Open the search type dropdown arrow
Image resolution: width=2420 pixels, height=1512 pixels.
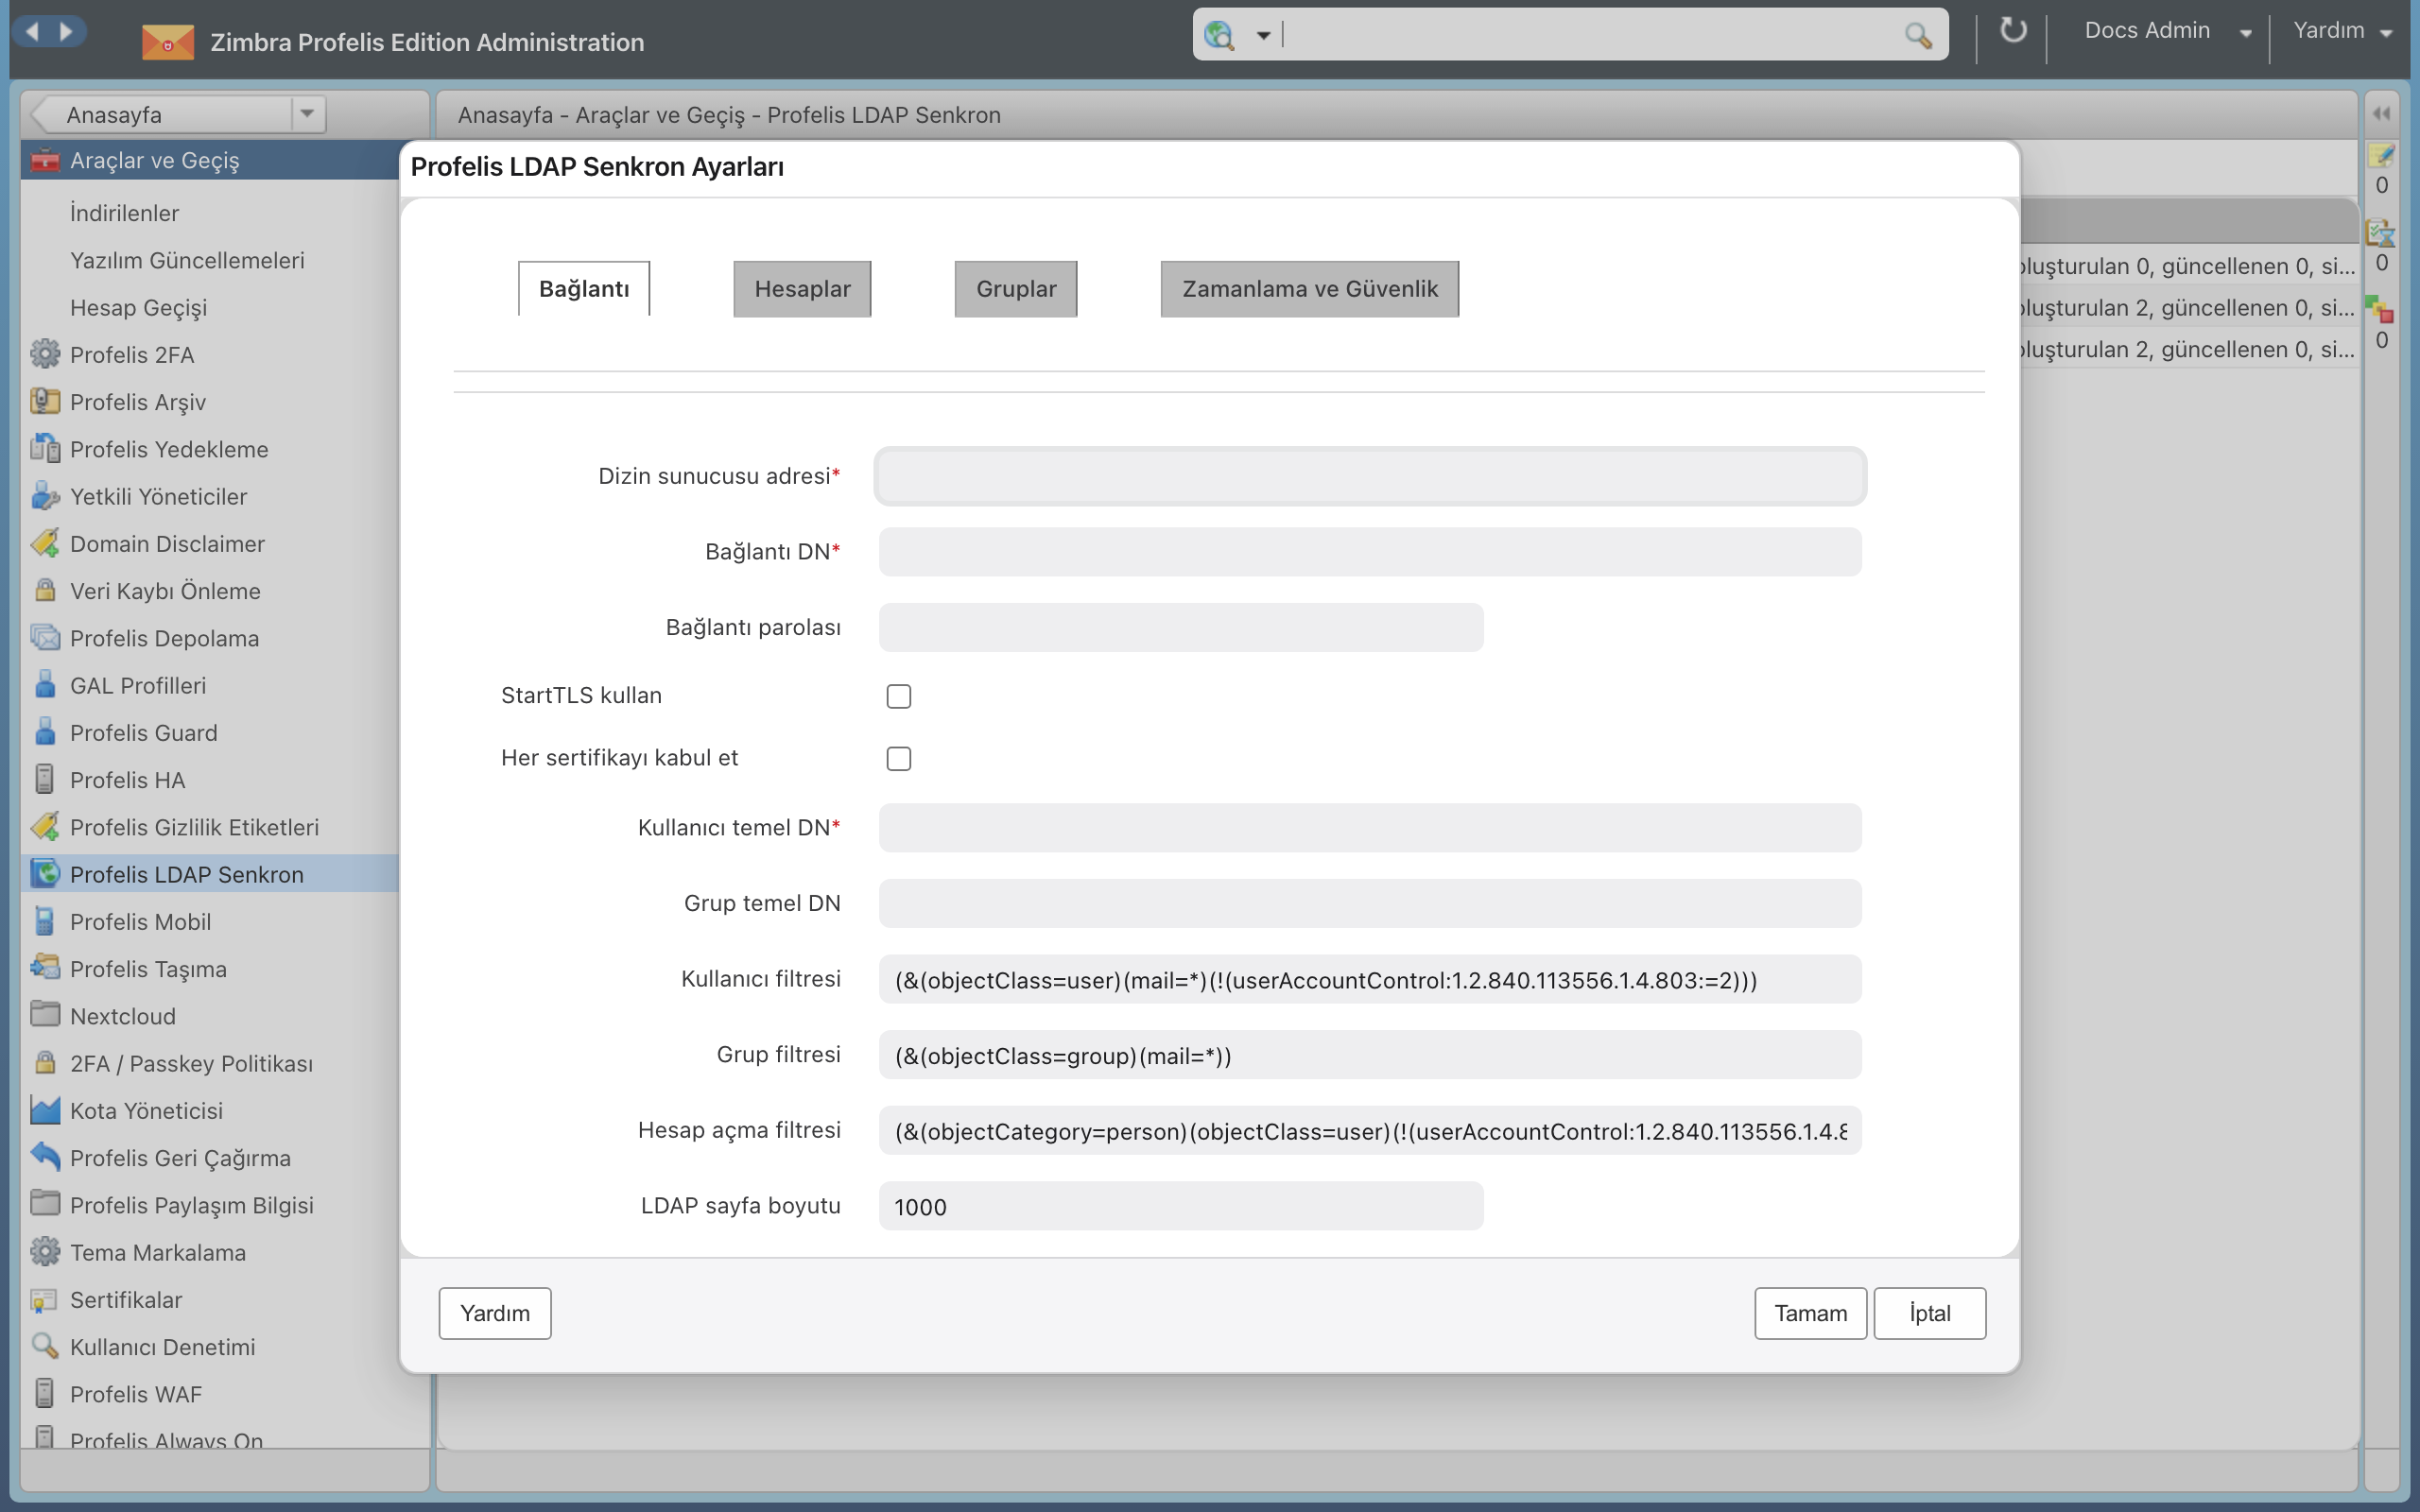(1263, 35)
